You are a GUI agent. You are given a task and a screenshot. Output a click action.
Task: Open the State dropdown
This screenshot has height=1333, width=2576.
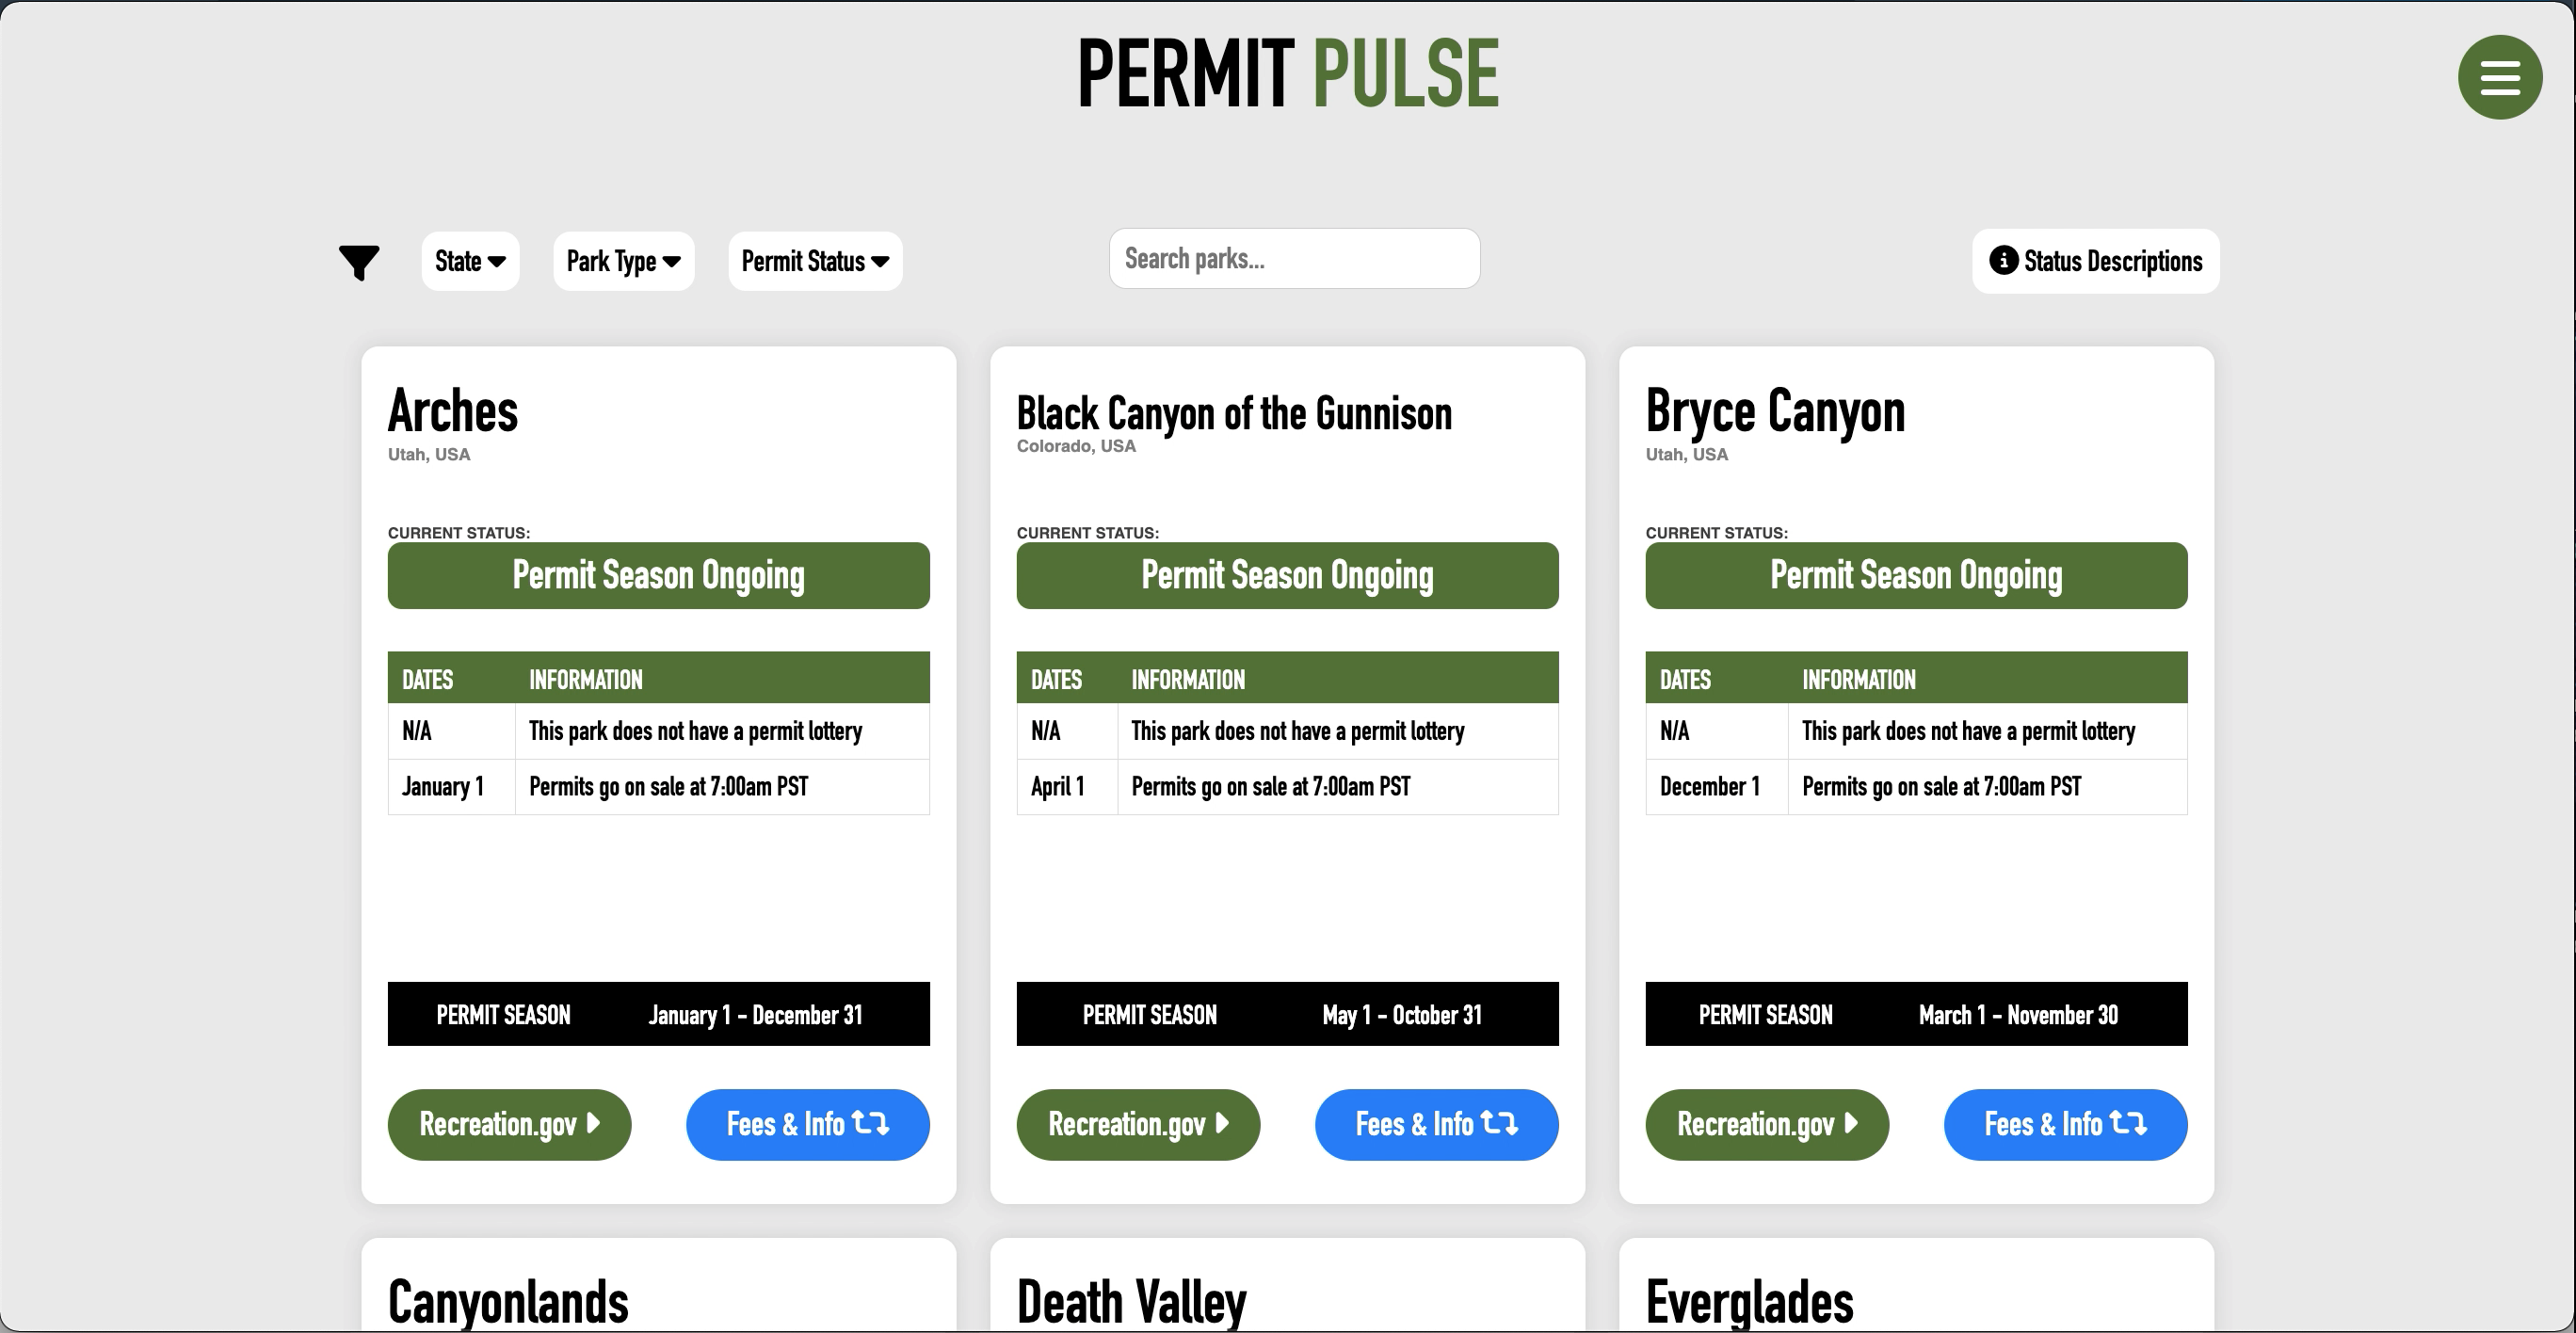coord(469,261)
